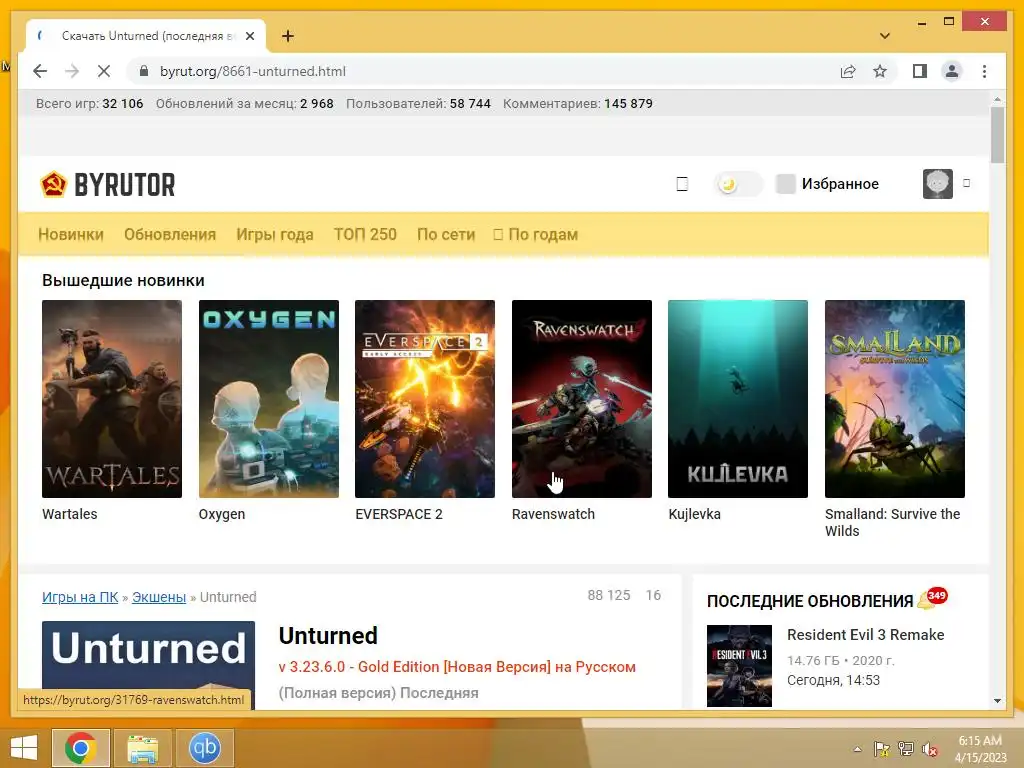Click the scrollbar down arrow
Screen dimensions: 1024x768
click(997, 701)
